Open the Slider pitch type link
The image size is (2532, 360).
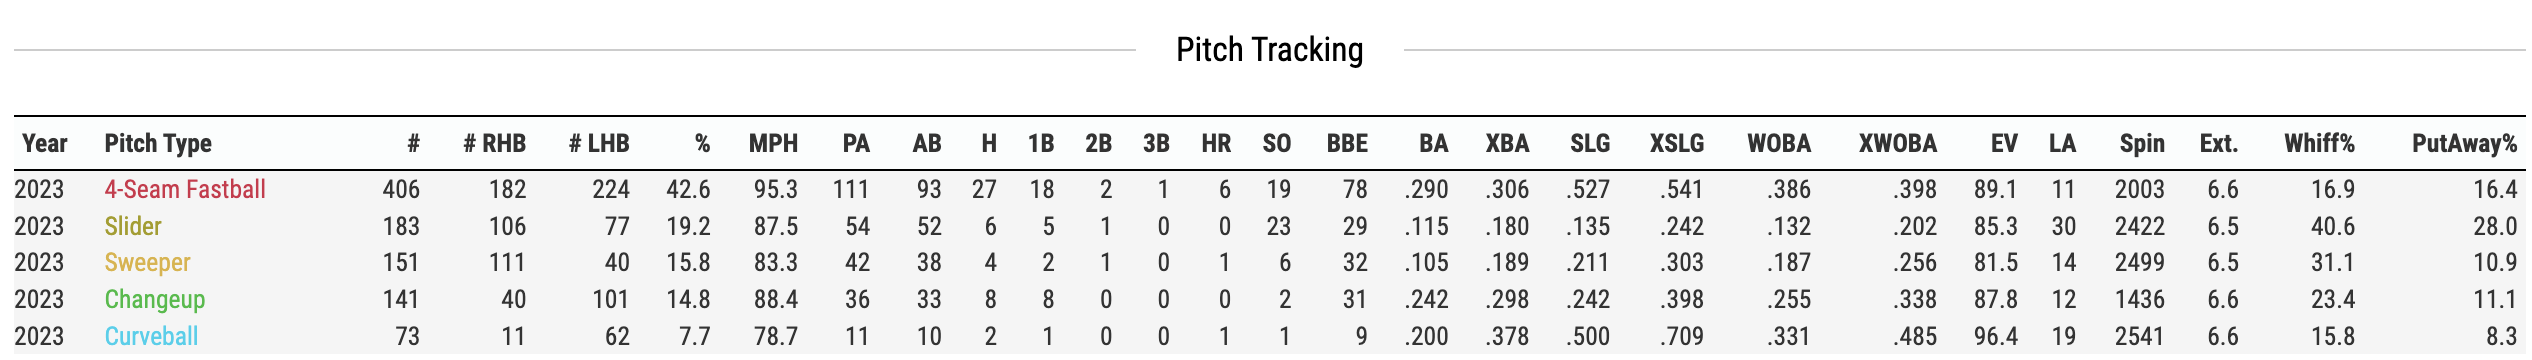(x=133, y=226)
